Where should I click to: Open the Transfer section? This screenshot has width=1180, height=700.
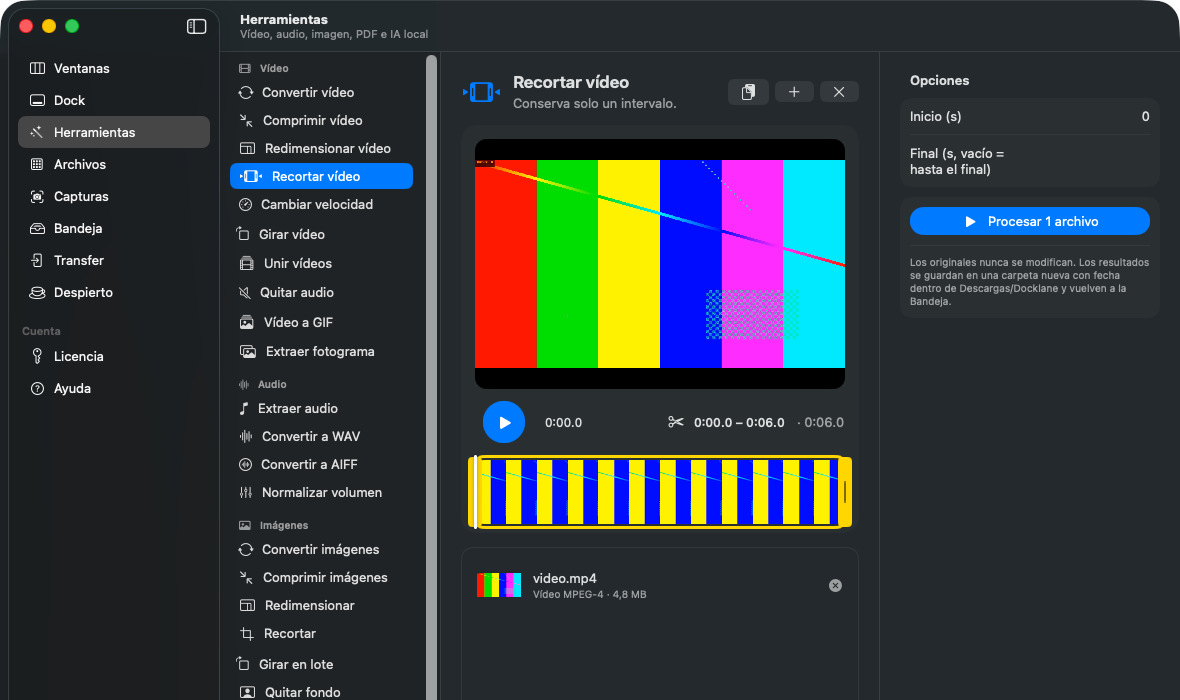[114, 260]
